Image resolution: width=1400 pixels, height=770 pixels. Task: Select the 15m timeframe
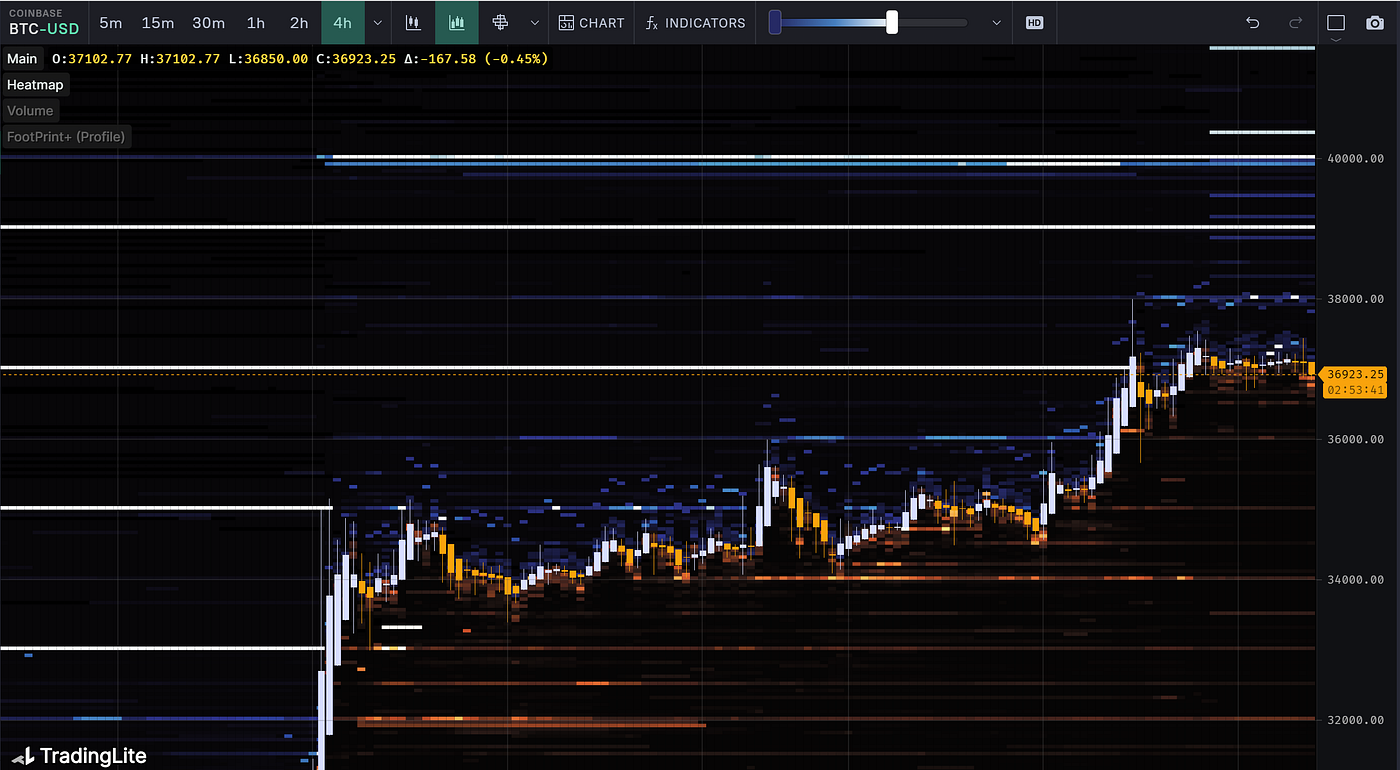coord(157,22)
